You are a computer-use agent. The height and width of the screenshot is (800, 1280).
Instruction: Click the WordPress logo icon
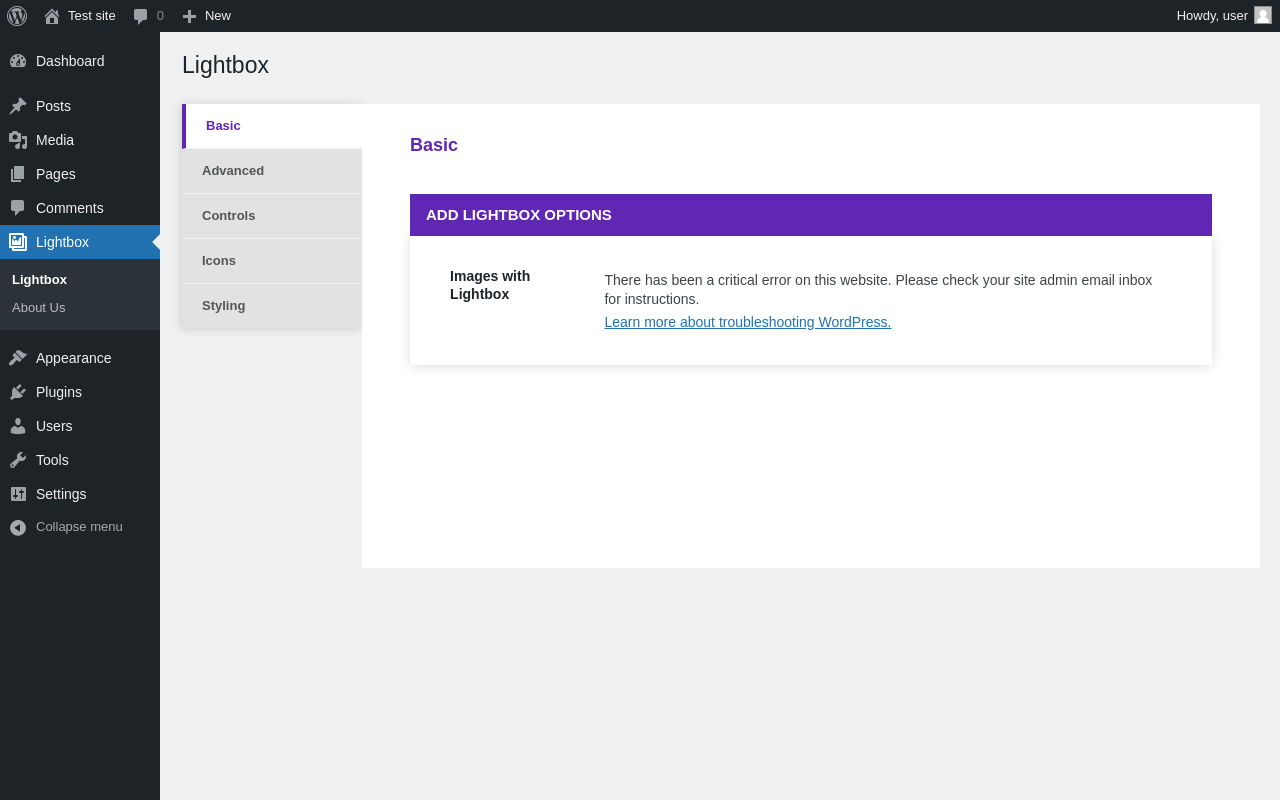(17, 16)
